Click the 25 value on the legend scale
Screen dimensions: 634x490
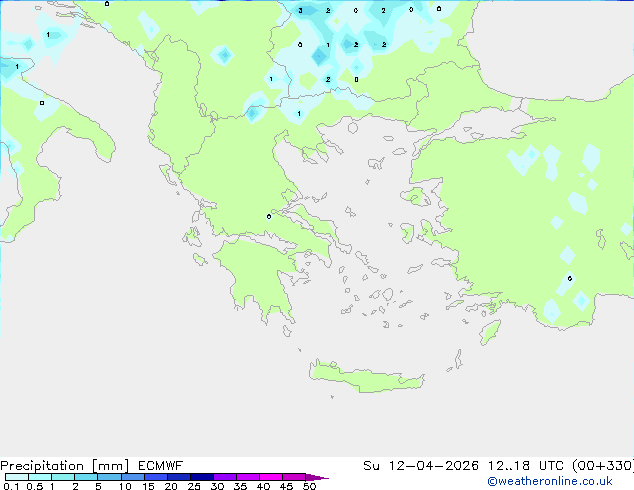pos(194,487)
